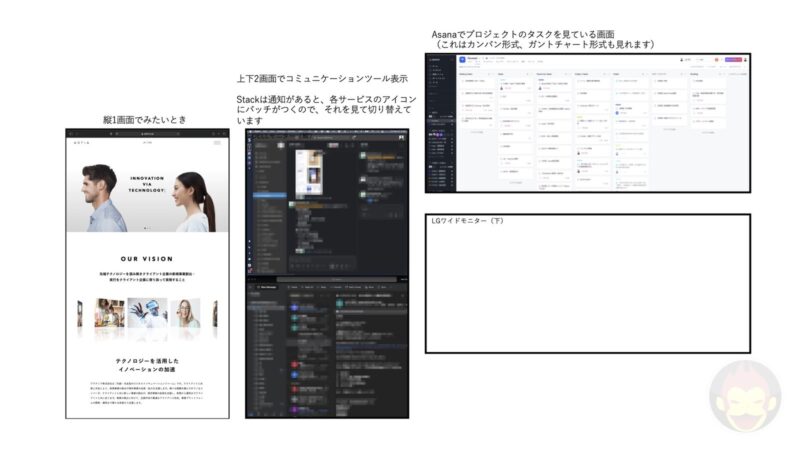Click the browser address bar of website window
This screenshot has height=450, width=800.
coord(147,134)
